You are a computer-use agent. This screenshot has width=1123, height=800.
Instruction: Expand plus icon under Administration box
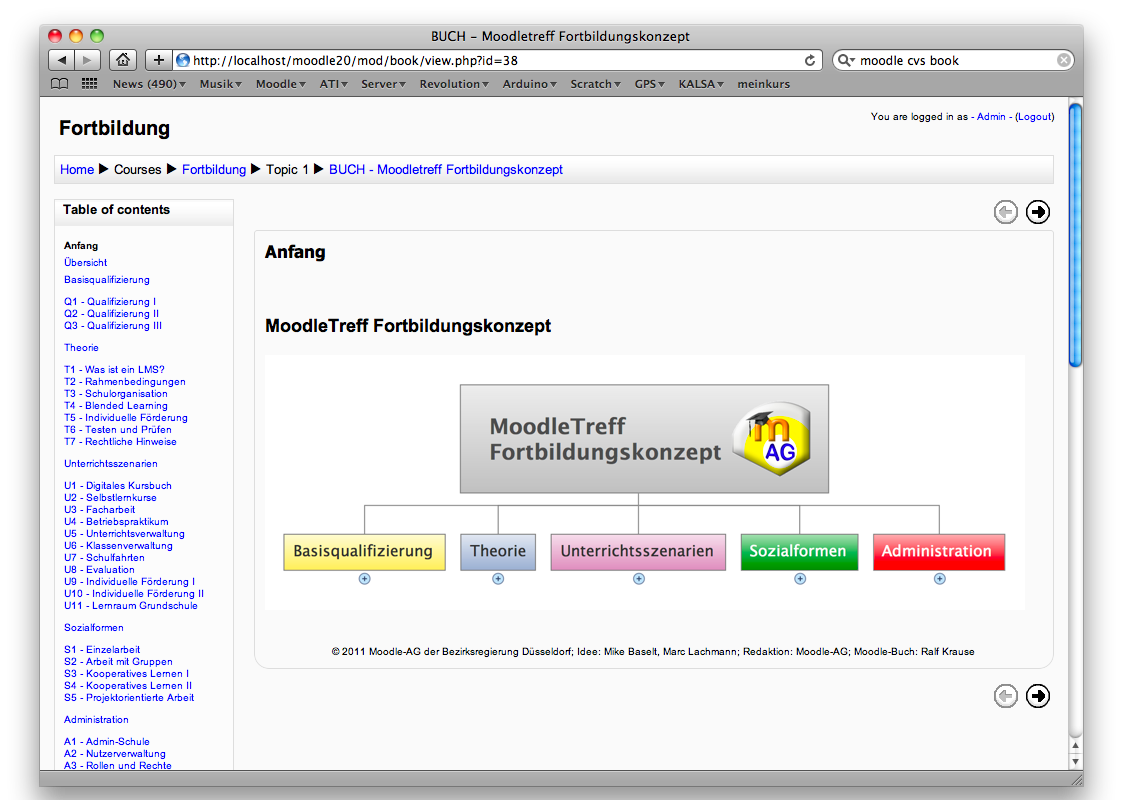click(x=940, y=579)
